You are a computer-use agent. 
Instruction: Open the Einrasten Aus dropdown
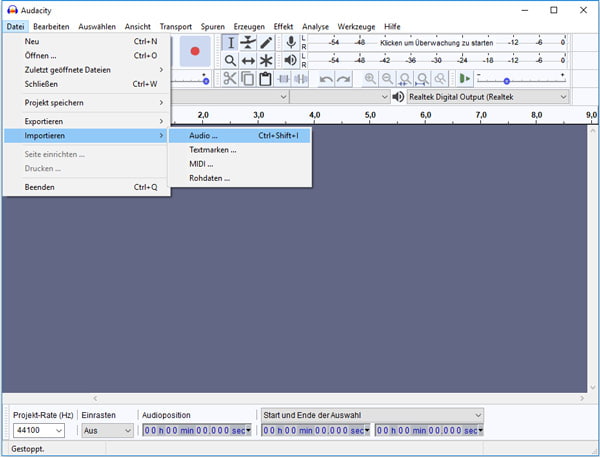pos(108,431)
